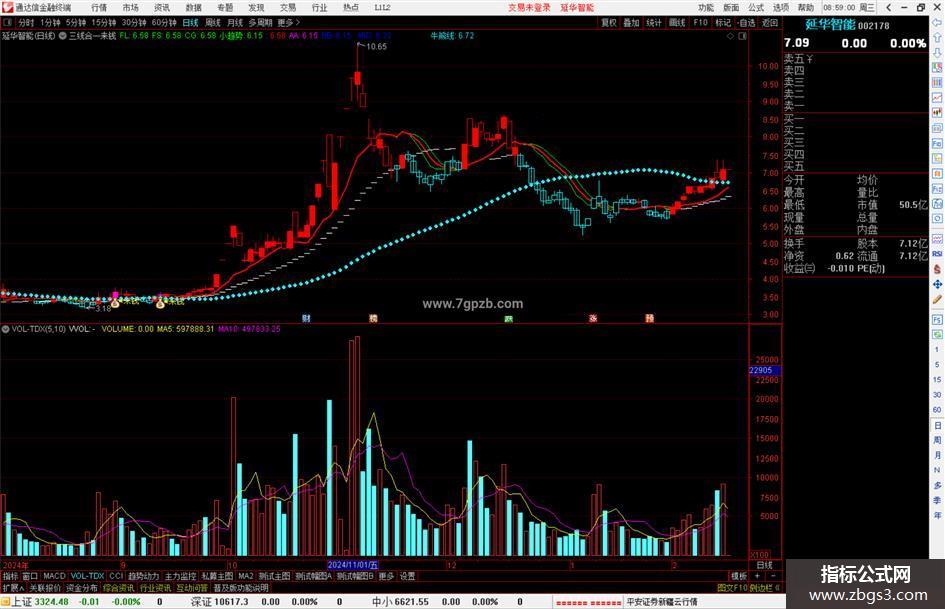
Task: Open the F10 company info
Action: [x=700, y=22]
